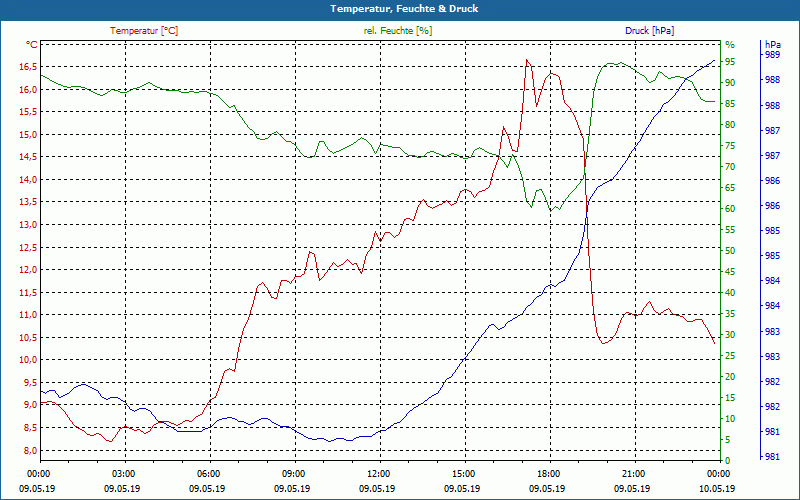Click the green 85 humidity tick
Image resolution: width=800 pixels, height=500 pixels.
click(x=730, y=104)
